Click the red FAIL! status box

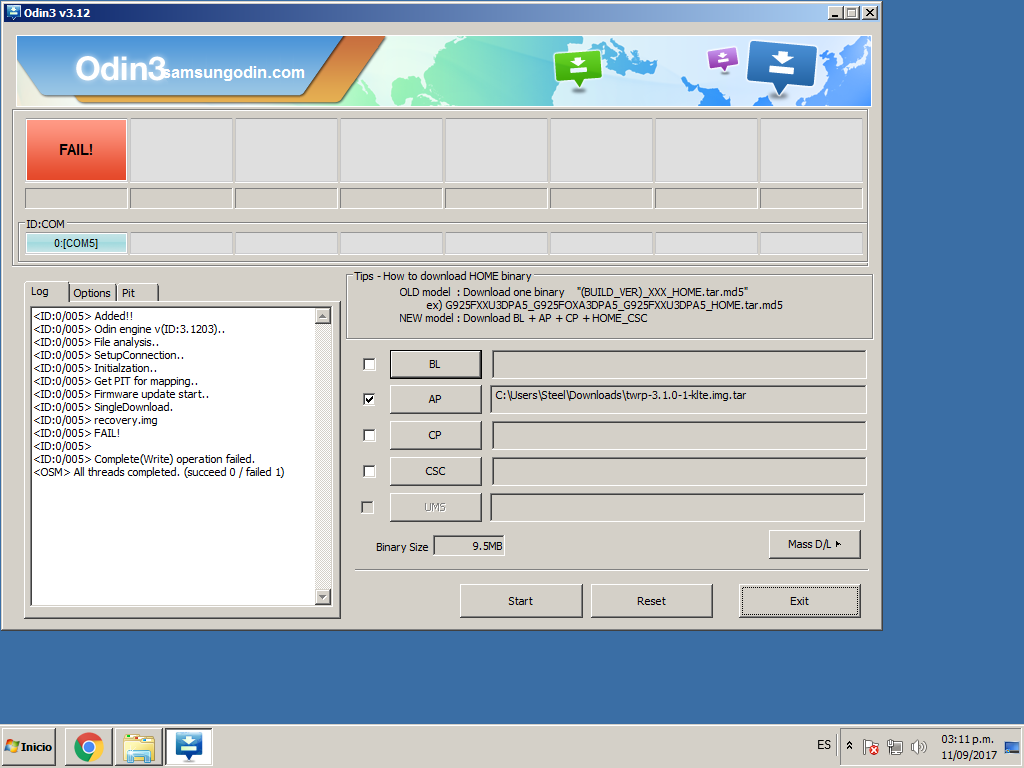click(76, 150)
